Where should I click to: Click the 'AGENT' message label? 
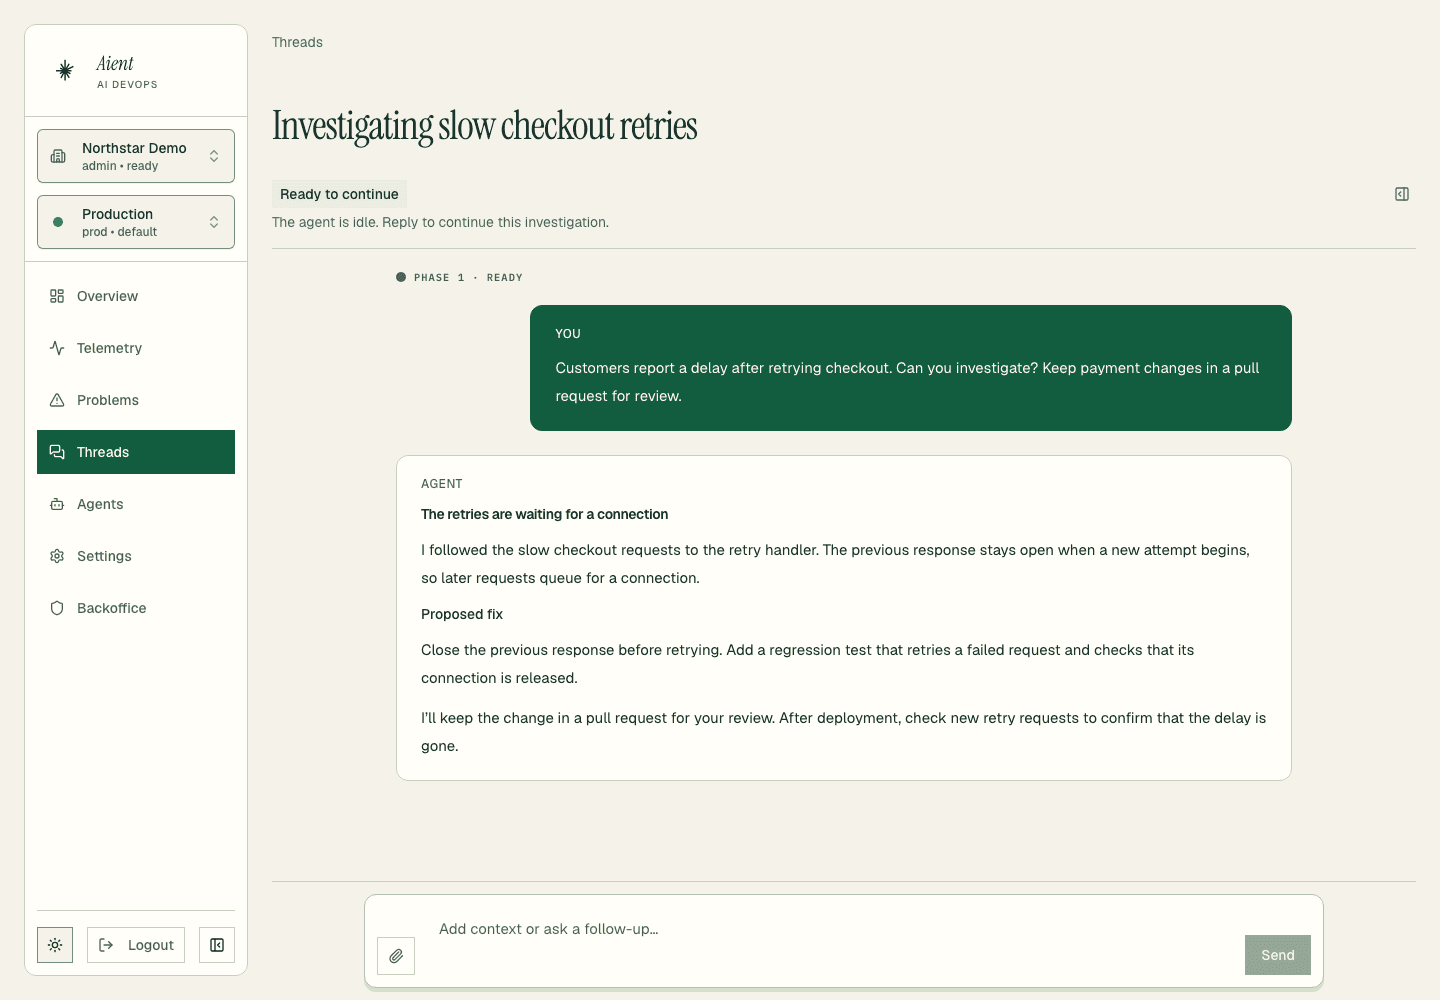tap(442, 484)
